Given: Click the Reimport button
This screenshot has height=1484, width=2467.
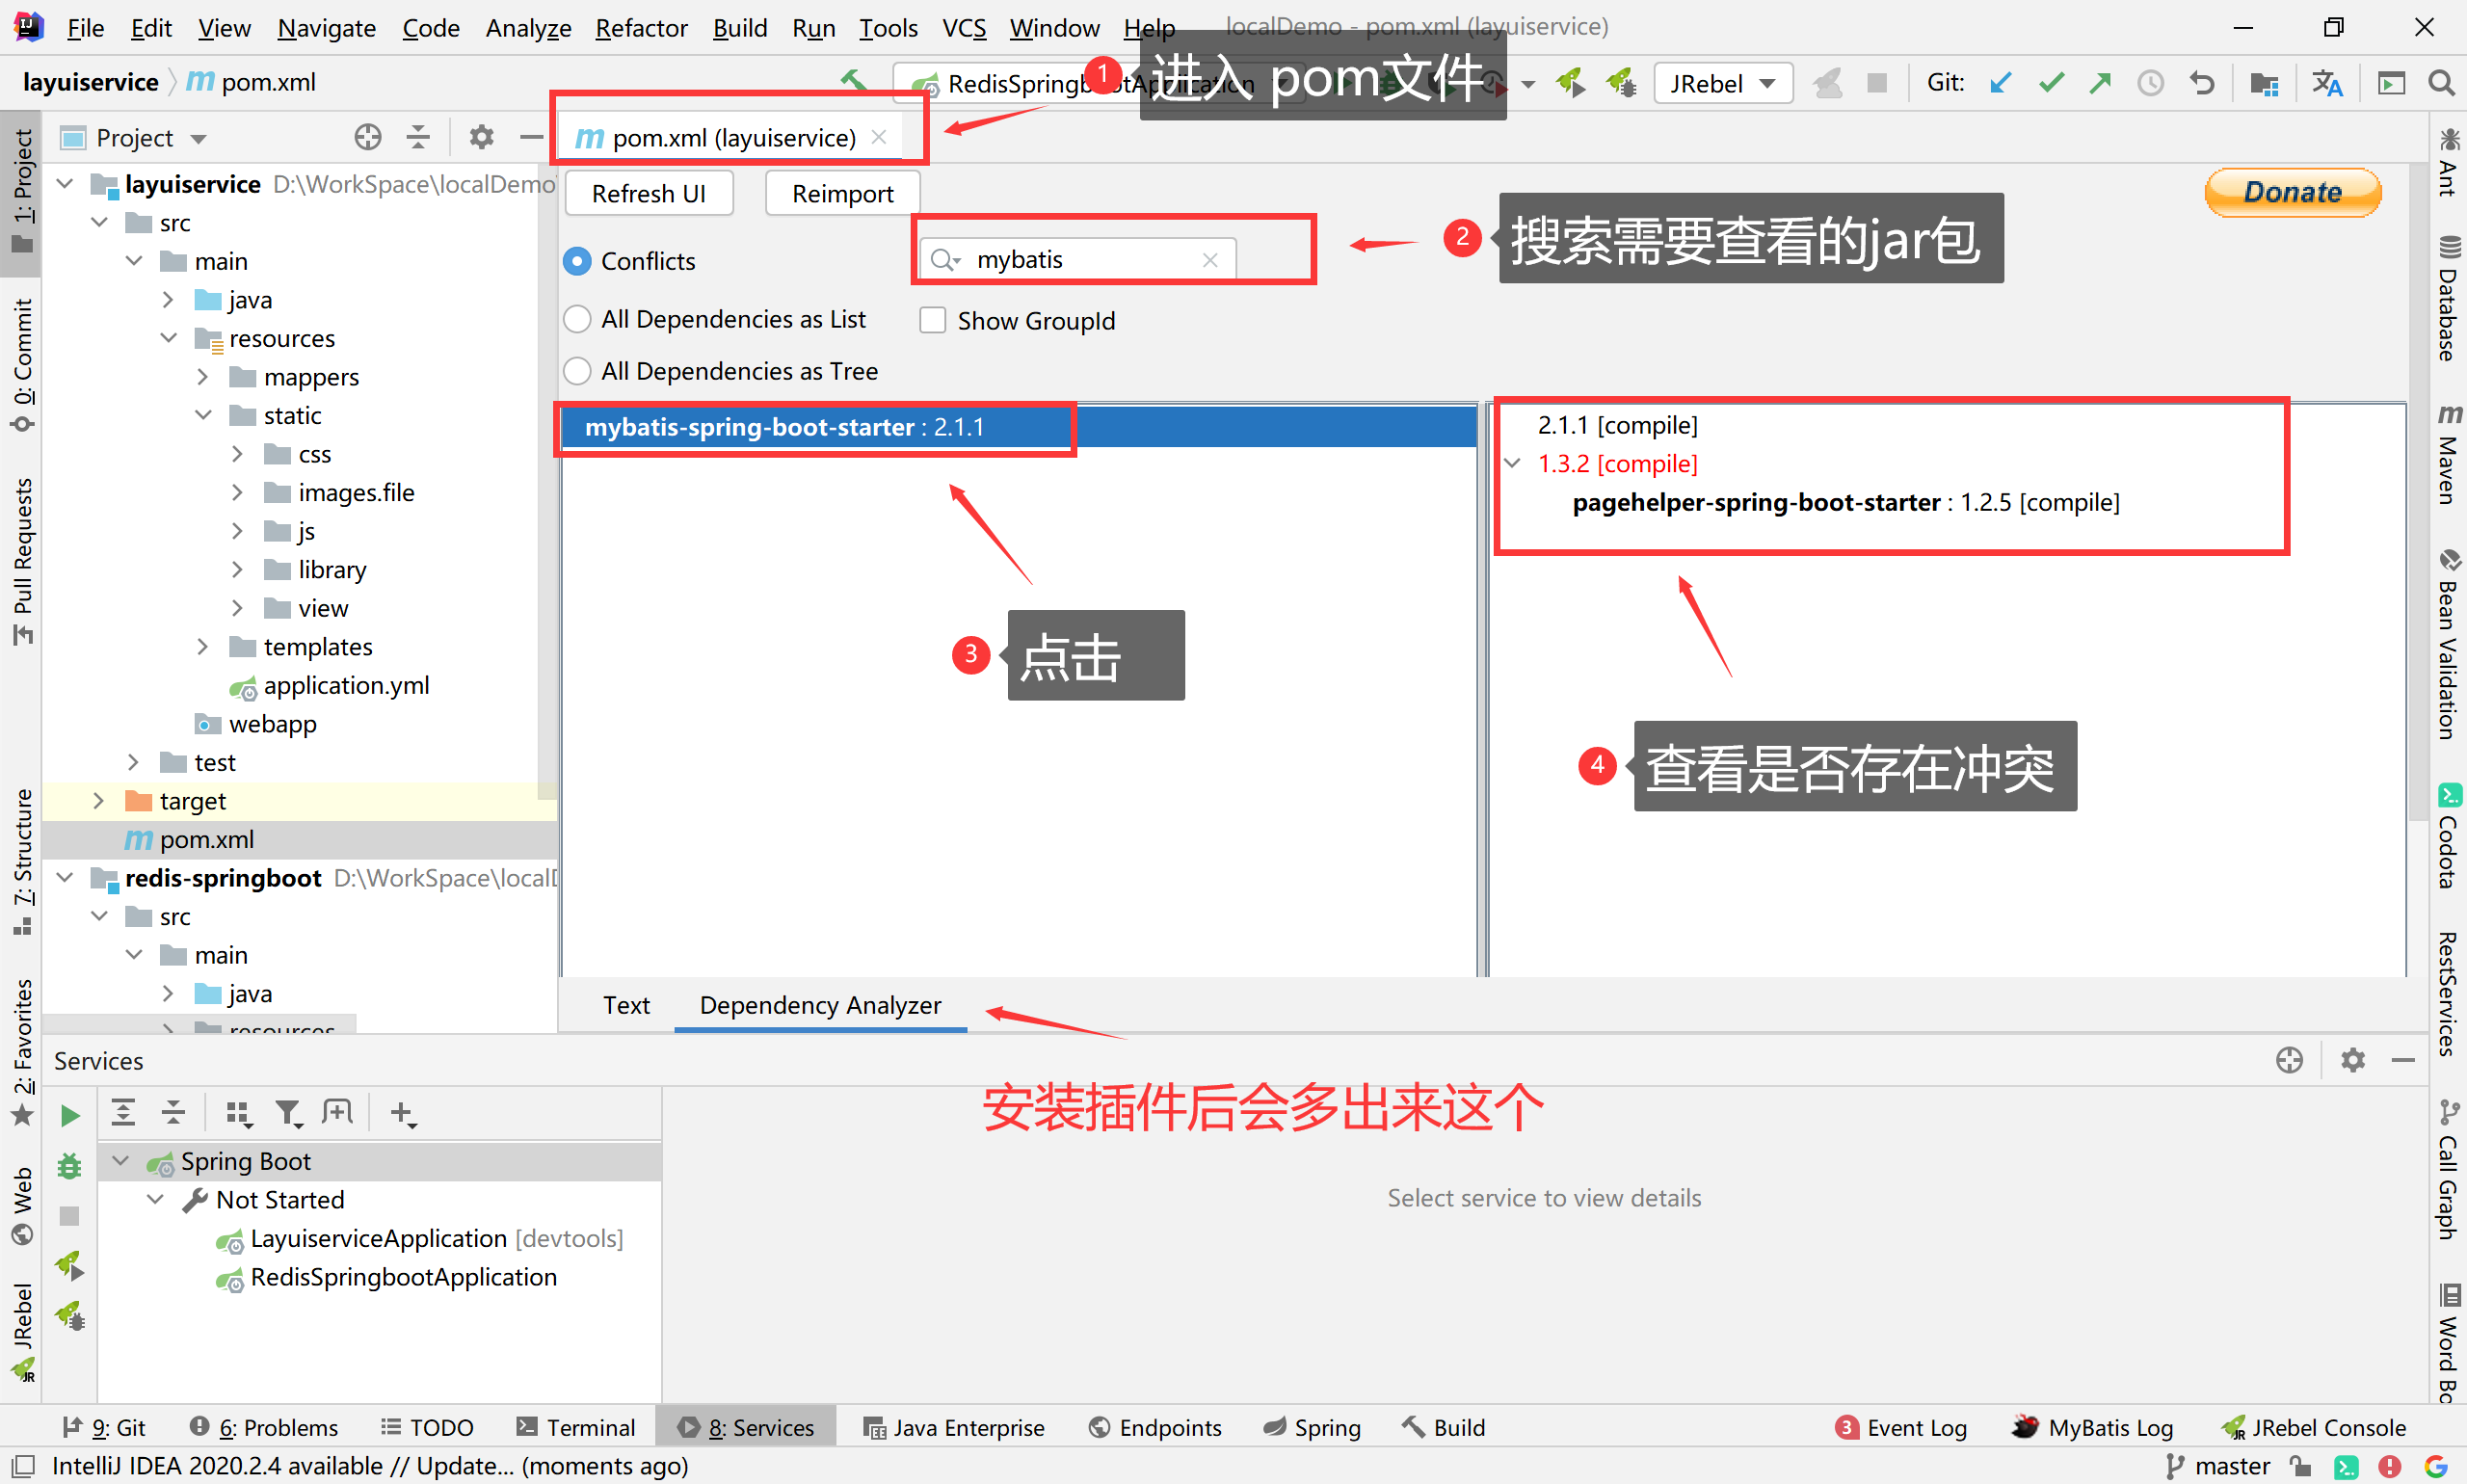Looking at the screenshot, I should point(842,193).
